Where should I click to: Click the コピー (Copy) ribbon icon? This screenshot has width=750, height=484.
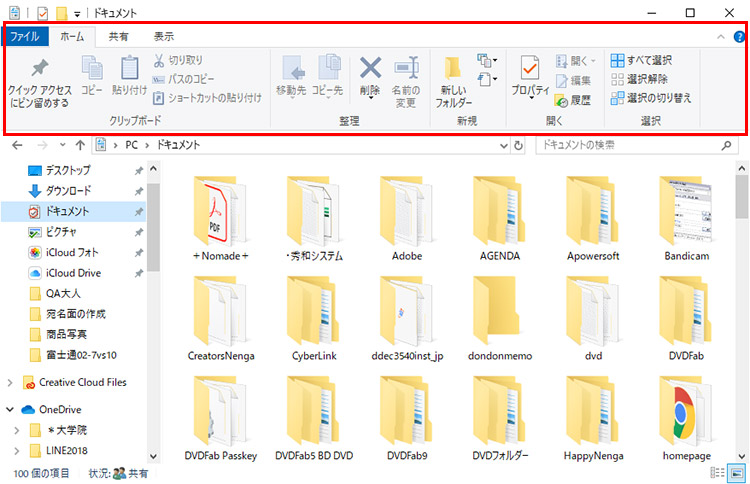point(92,75)
